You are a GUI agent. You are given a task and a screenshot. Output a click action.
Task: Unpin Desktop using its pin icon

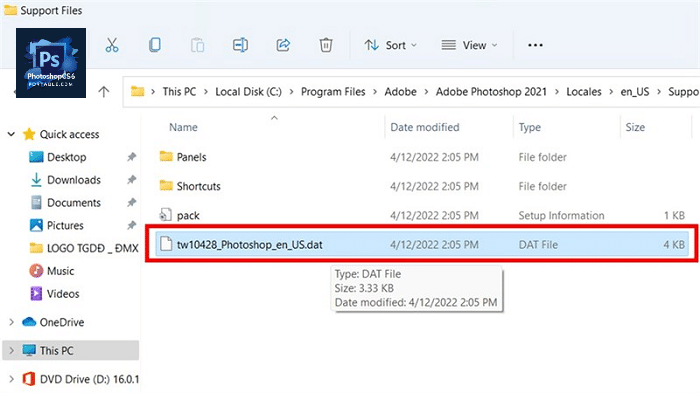pyautogui.click(x=131, y=157)
